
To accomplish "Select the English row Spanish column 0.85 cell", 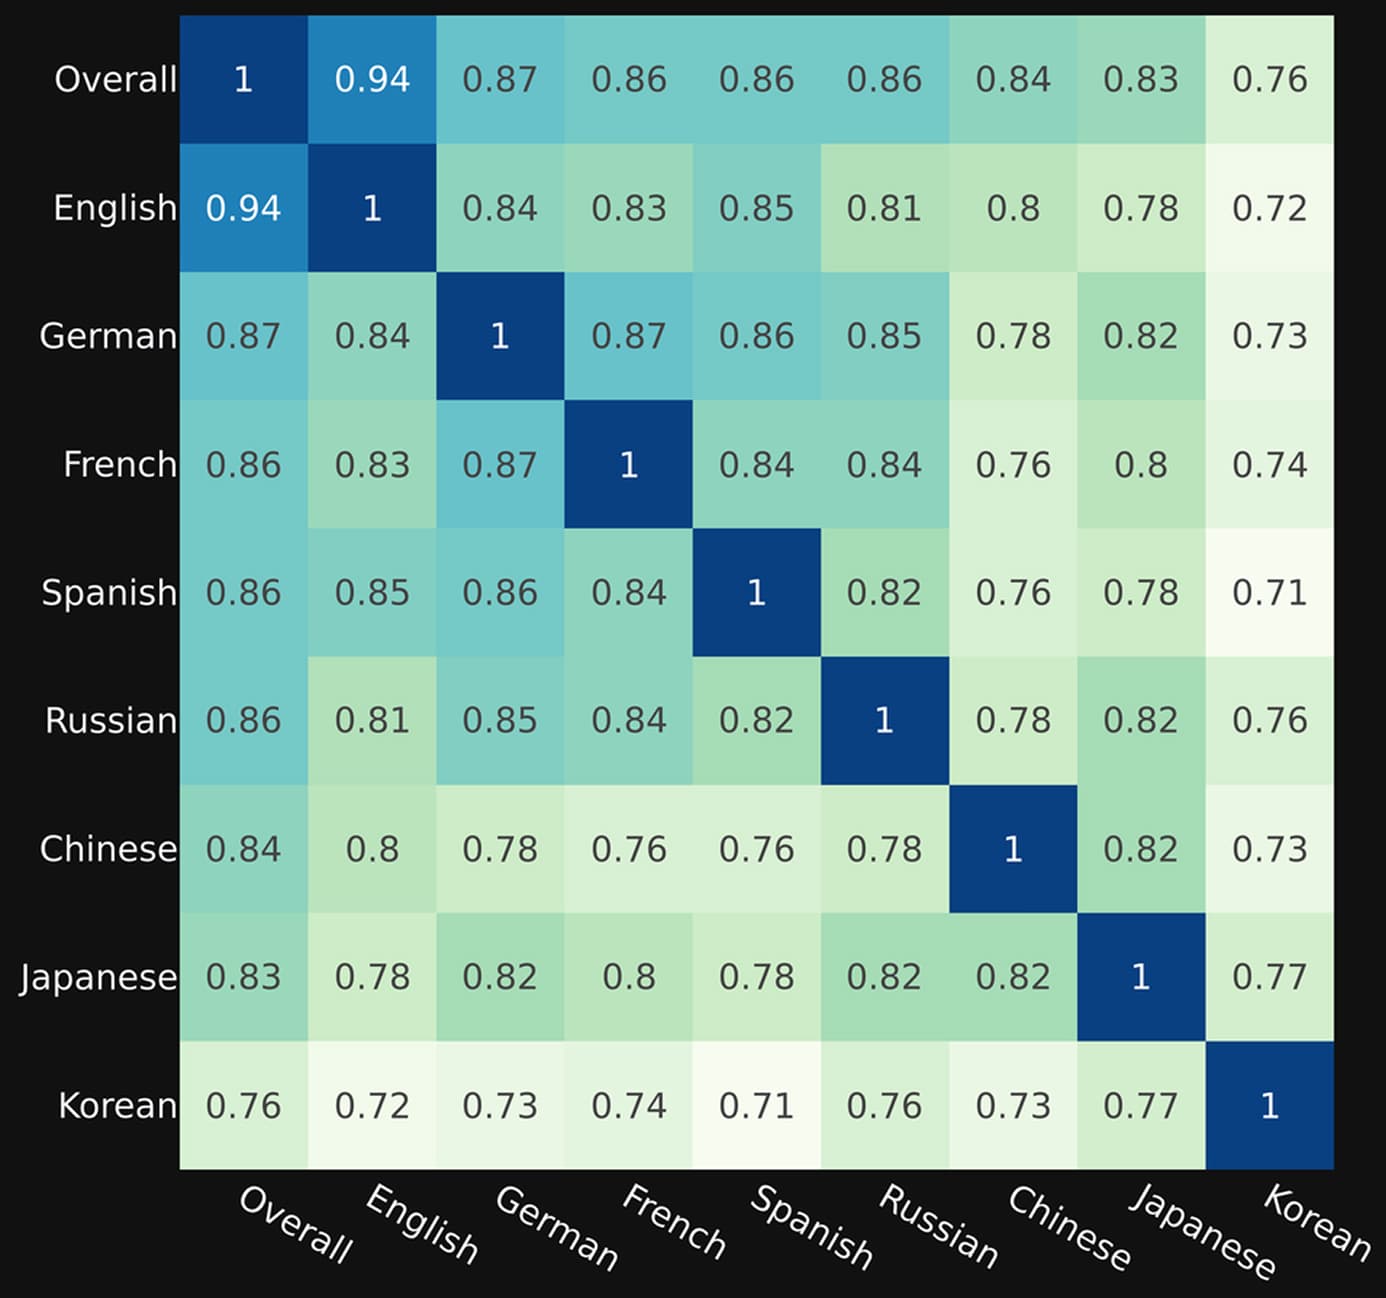I will pyautogui.click(x=757, y=208).
